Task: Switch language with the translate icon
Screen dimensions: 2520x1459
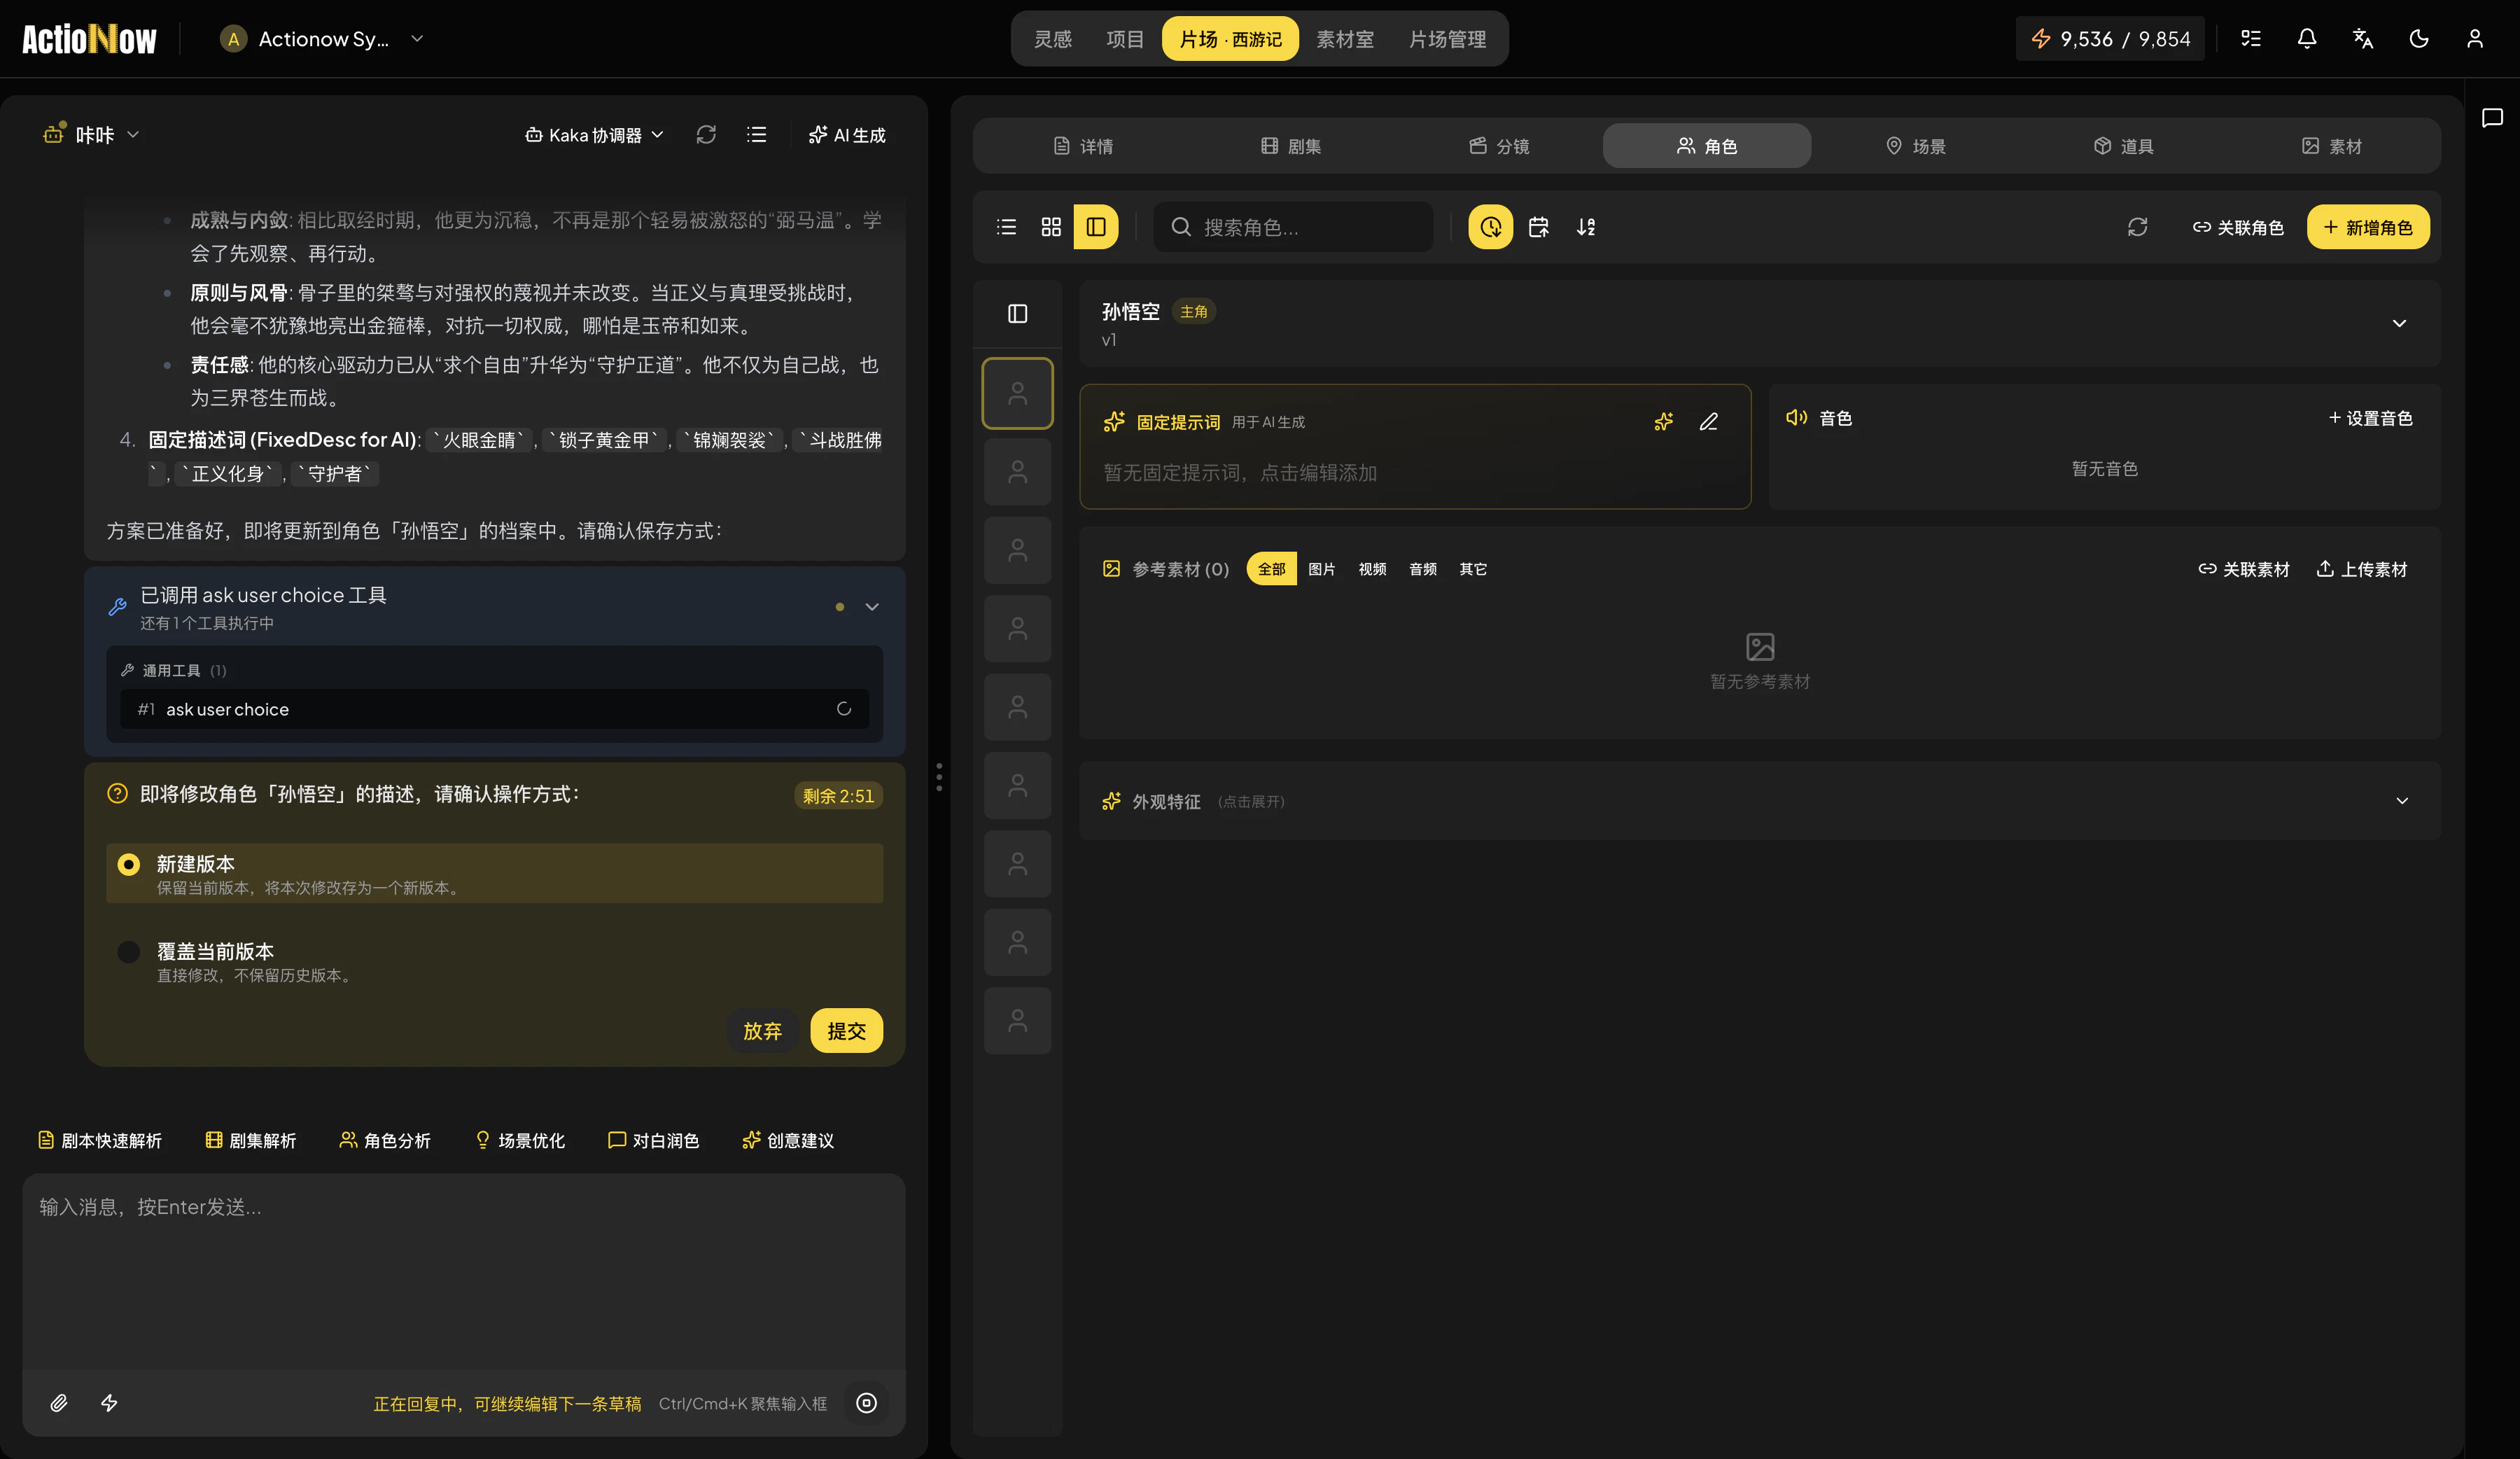Action: [x=2362, y=39]
